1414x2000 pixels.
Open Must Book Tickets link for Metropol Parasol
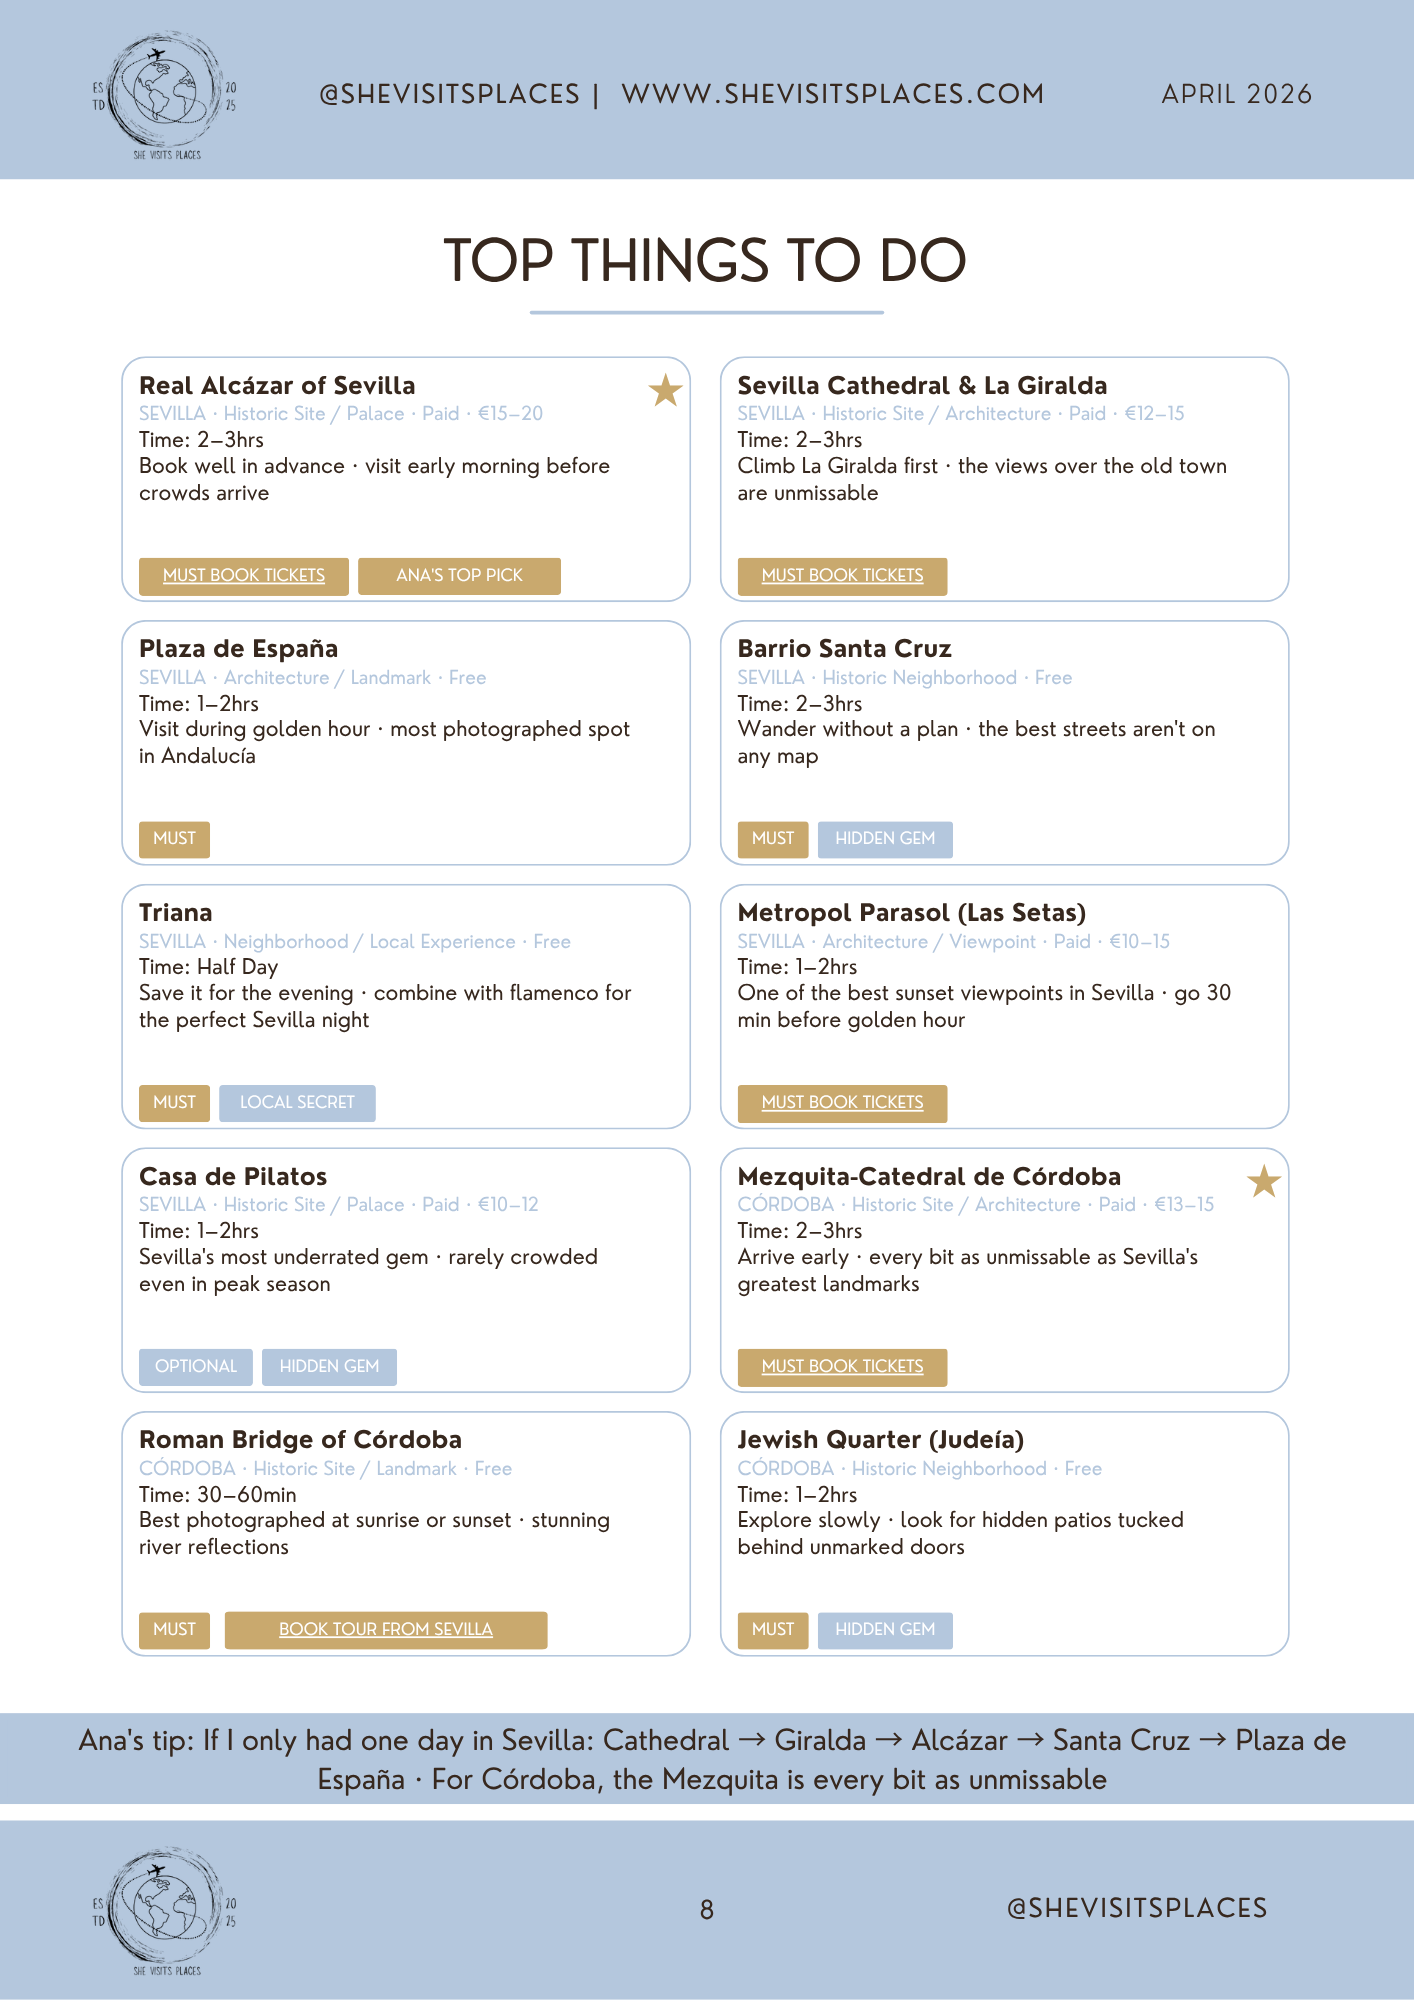tap(842, 1103)
